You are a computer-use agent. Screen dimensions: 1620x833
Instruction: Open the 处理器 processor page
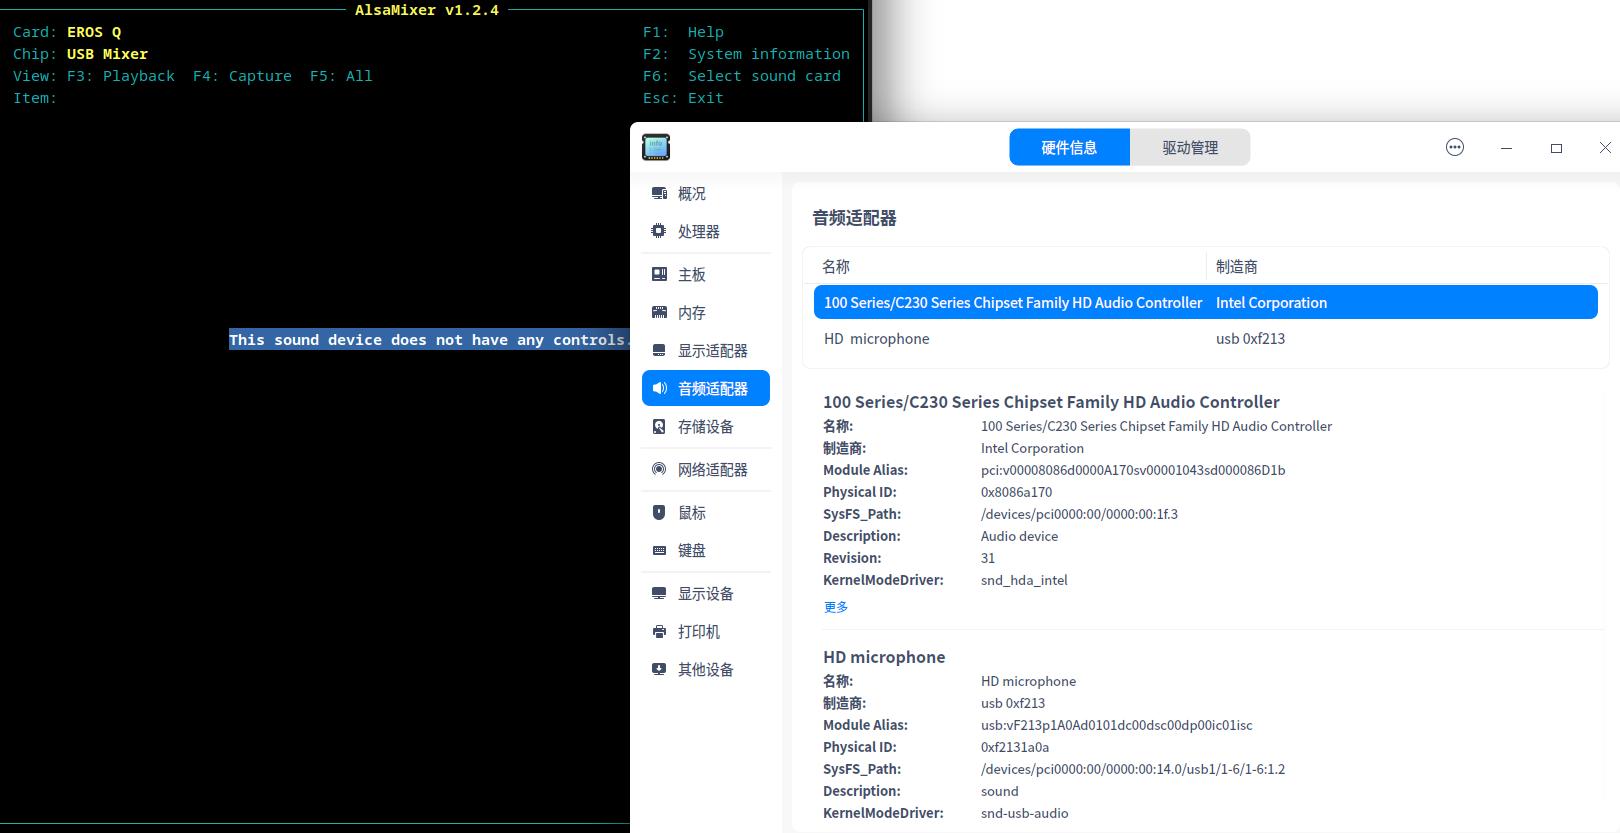coord(706,231)
